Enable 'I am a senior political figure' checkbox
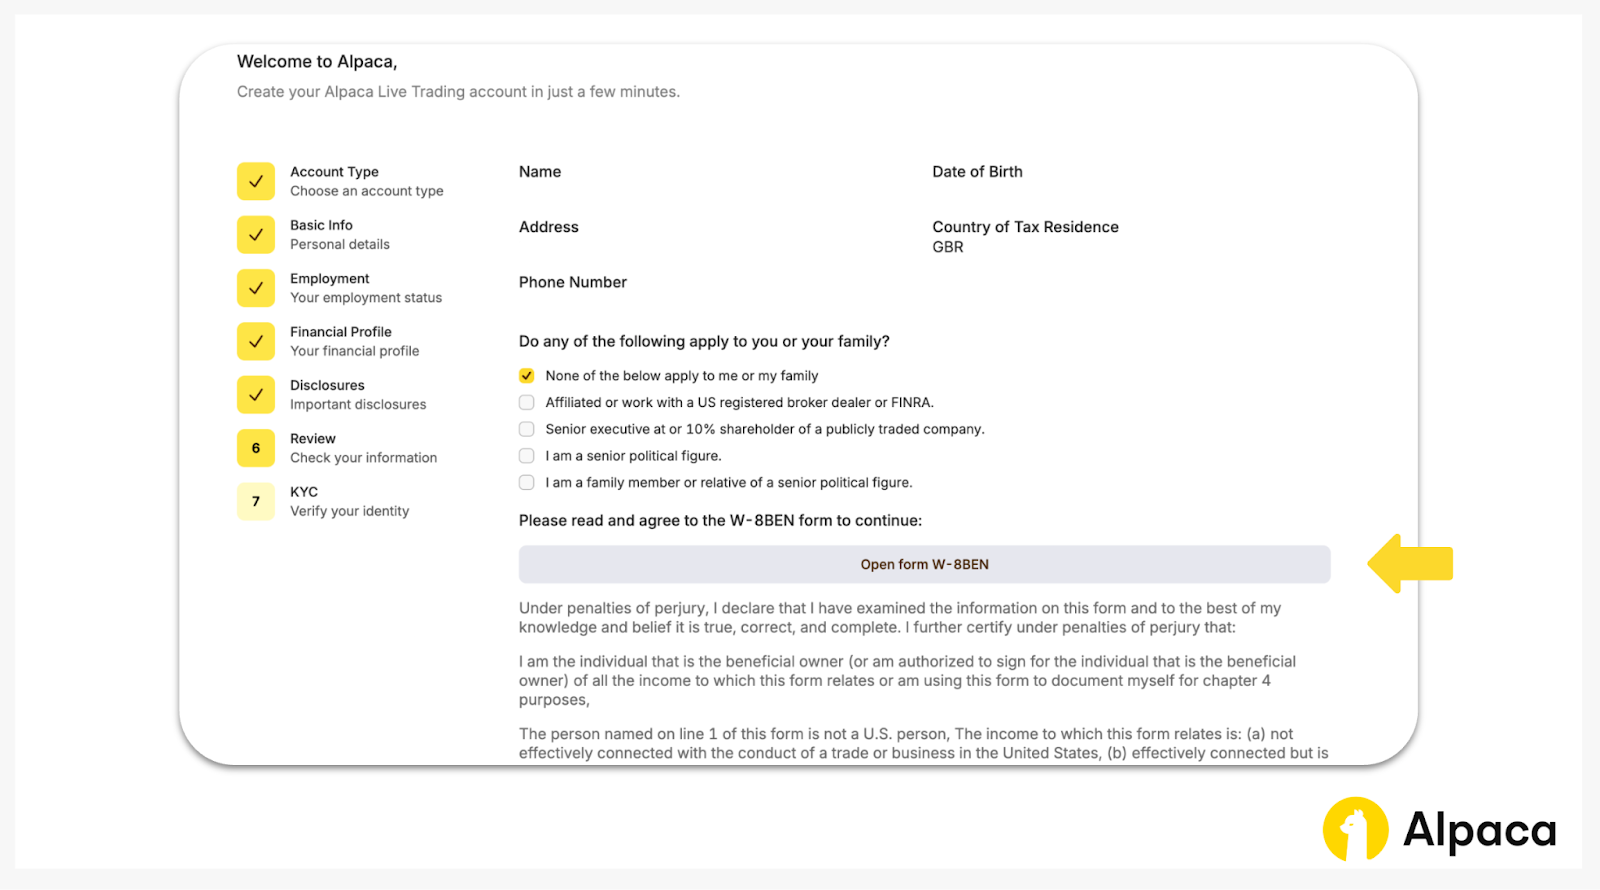 click(x=527, y=456)
